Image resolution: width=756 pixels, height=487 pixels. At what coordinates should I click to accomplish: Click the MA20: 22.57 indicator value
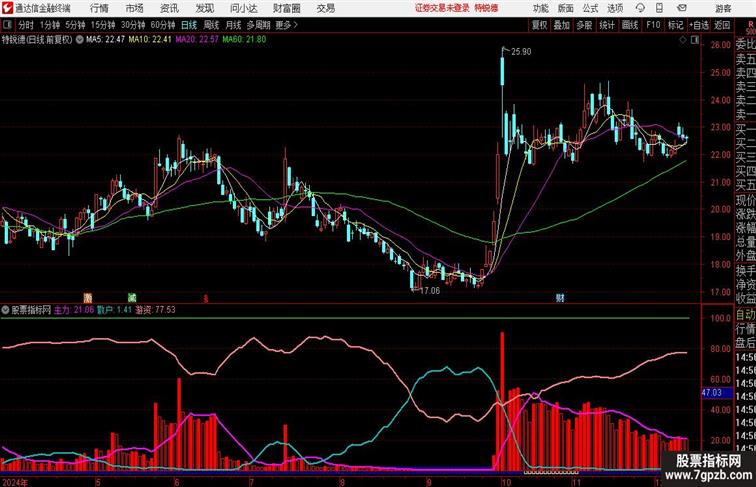click(x=197, y=40)
